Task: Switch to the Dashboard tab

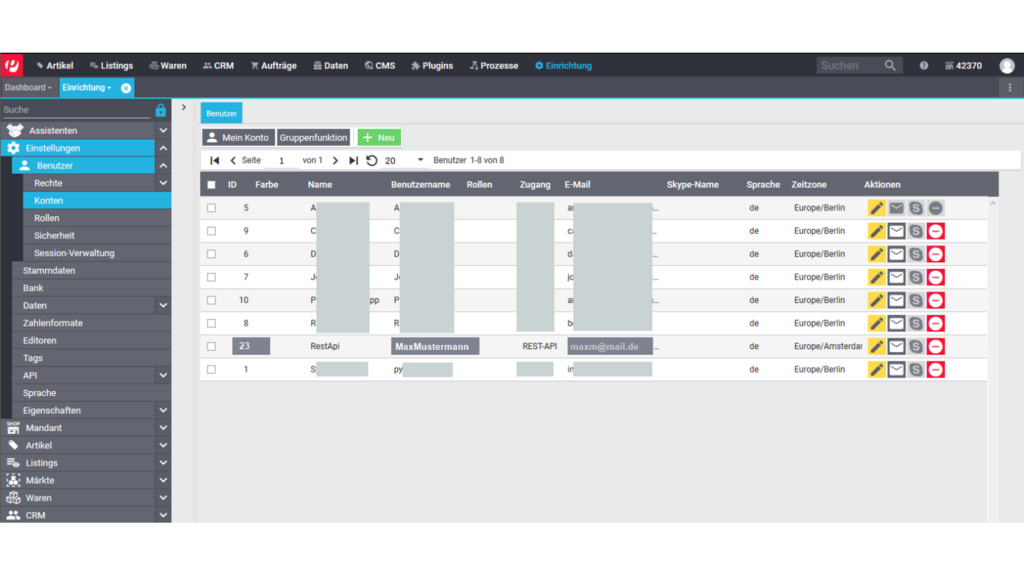Action: pyautogui.click(x=27, y=88)
